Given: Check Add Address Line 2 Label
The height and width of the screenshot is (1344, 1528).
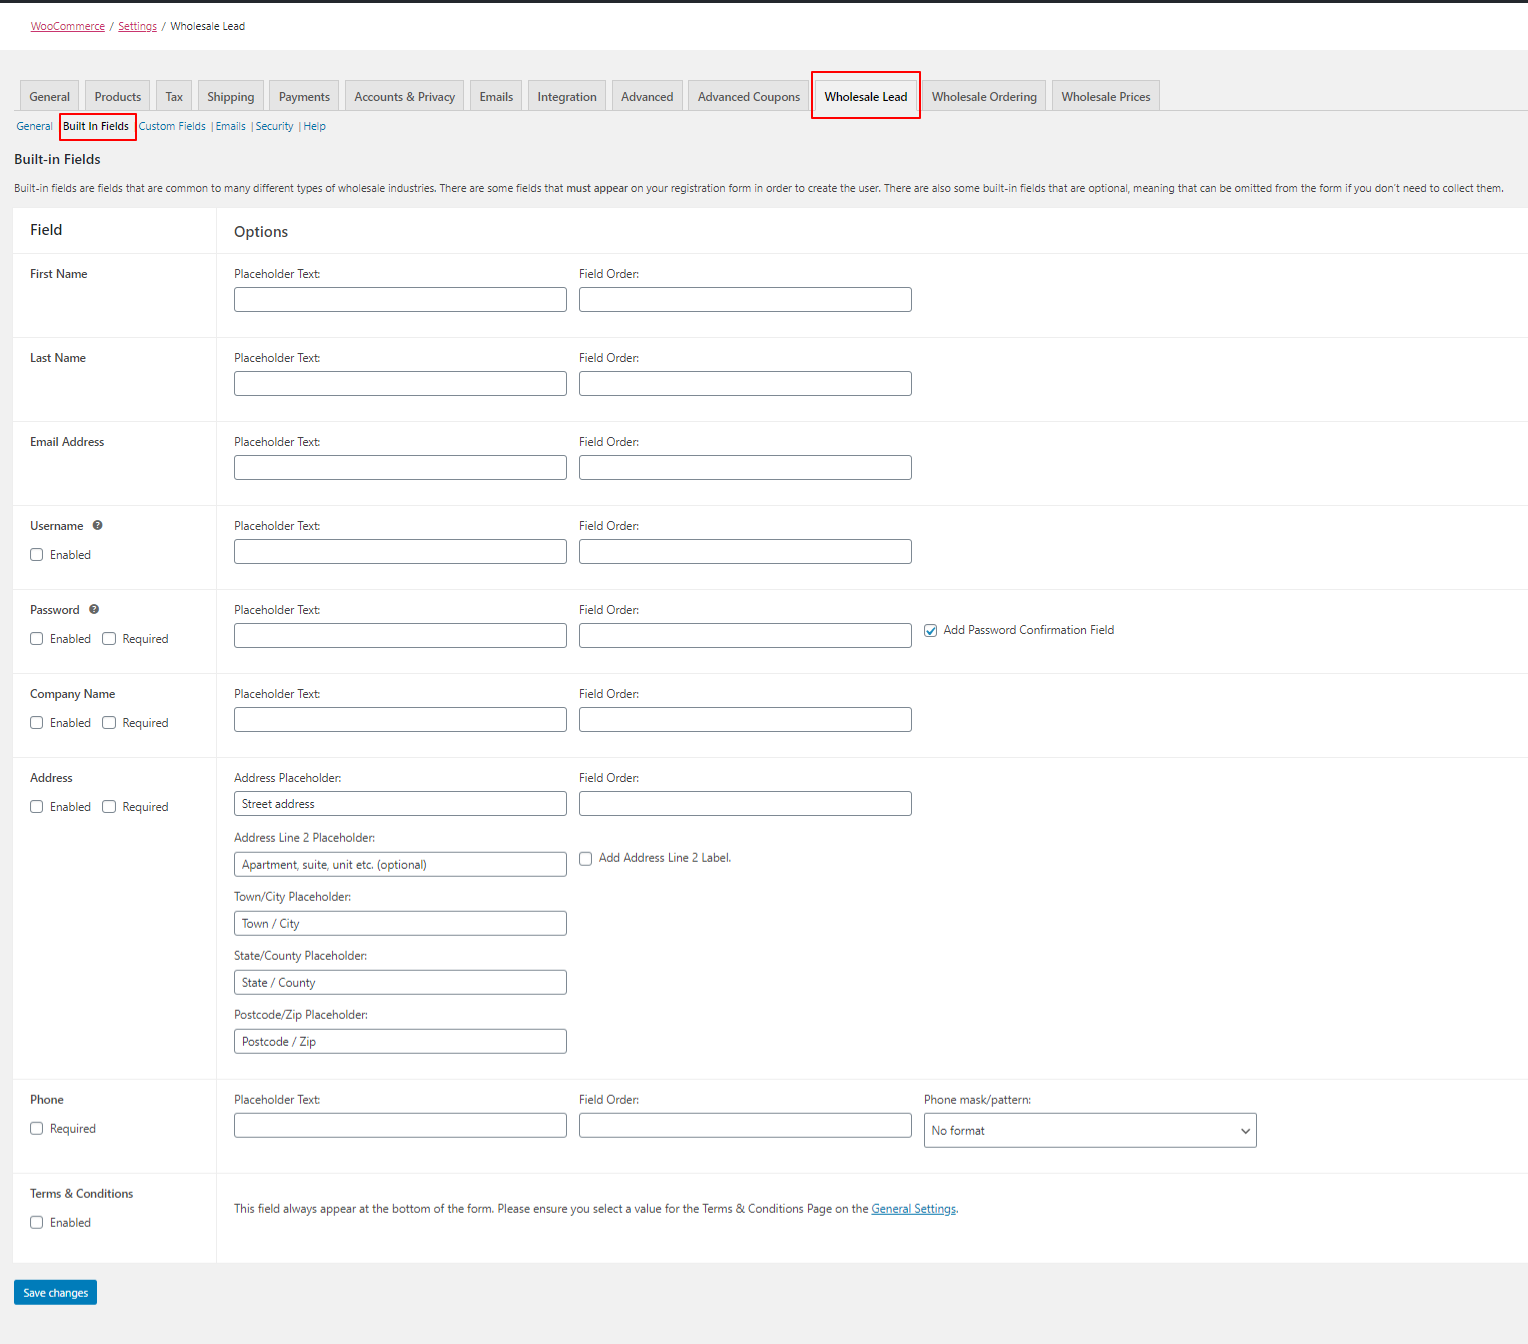Looking at the screenshot, I should 586,859.
